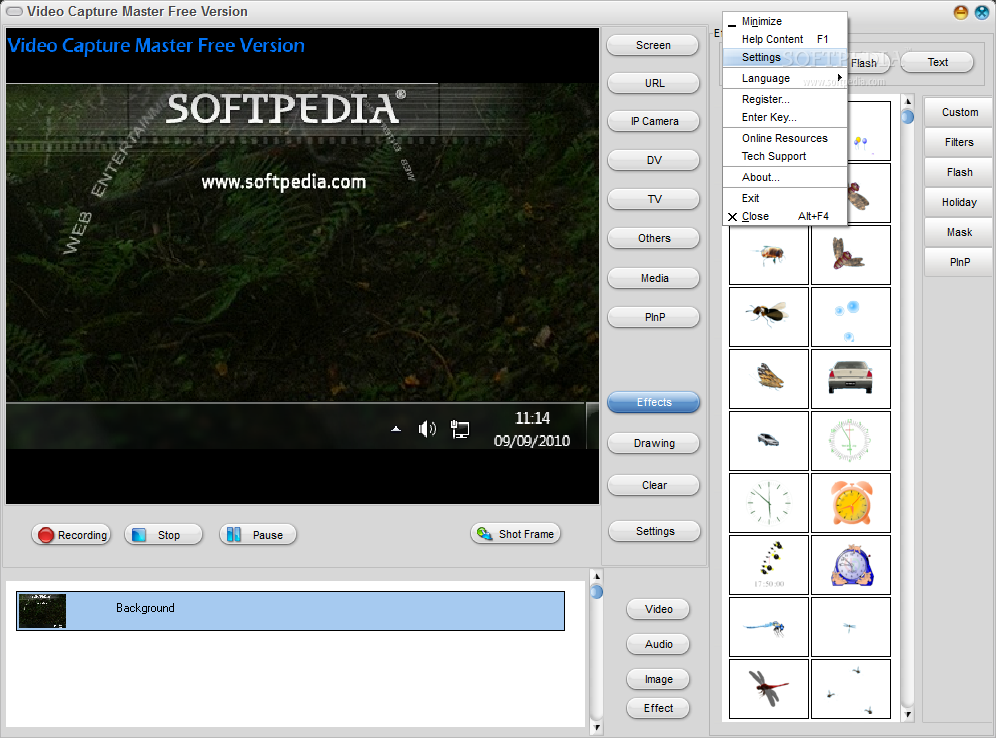996x738 pixels.
Task: Open the Media source button
Action: (x=653, y=278)
